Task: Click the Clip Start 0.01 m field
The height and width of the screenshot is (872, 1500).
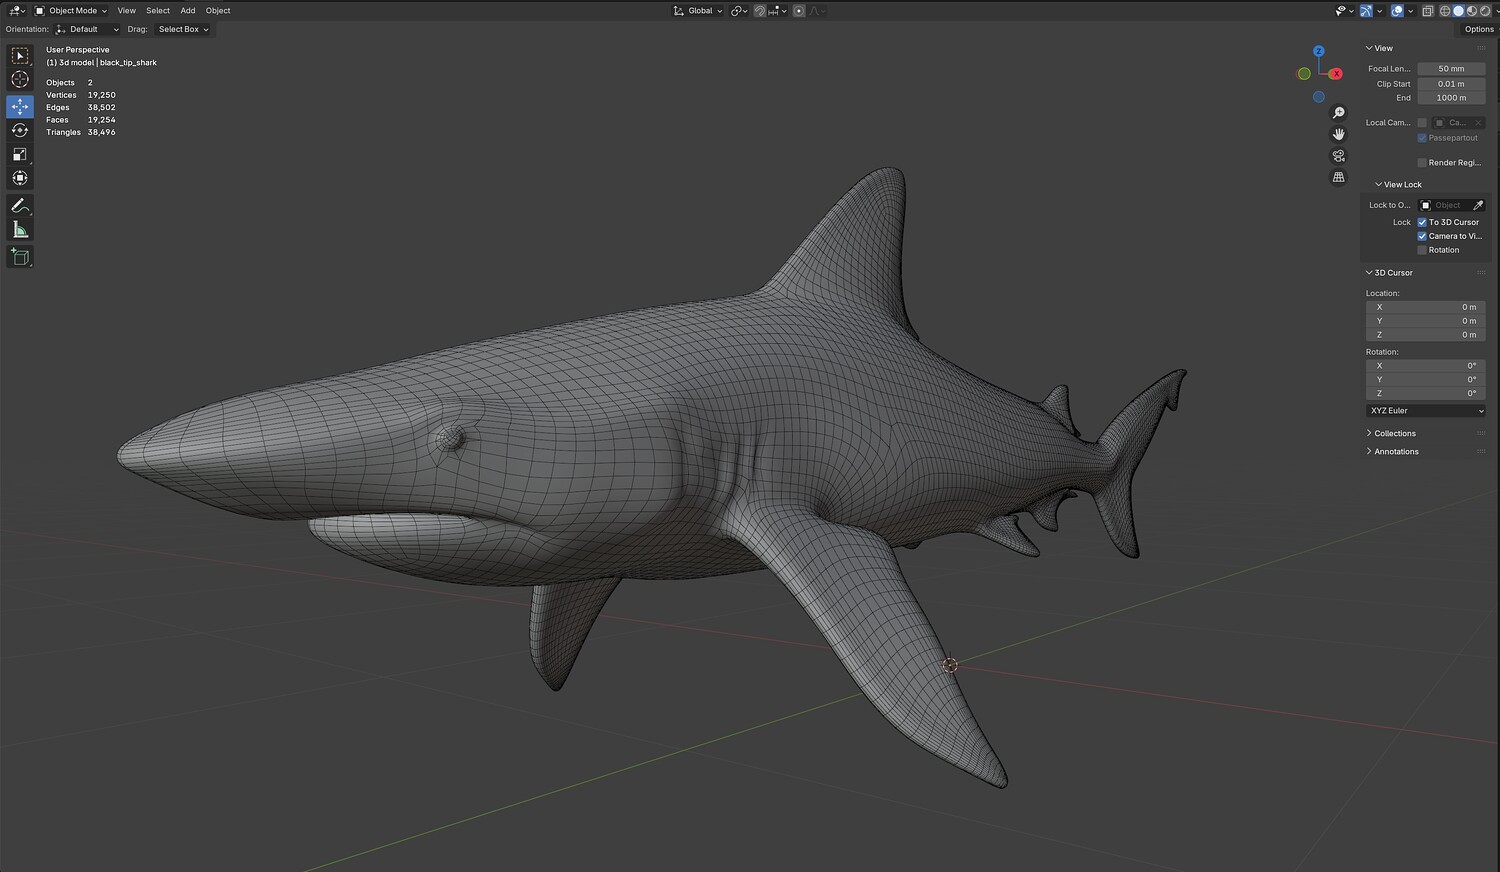Action: pyautogui.click(x=1451, y=84)
